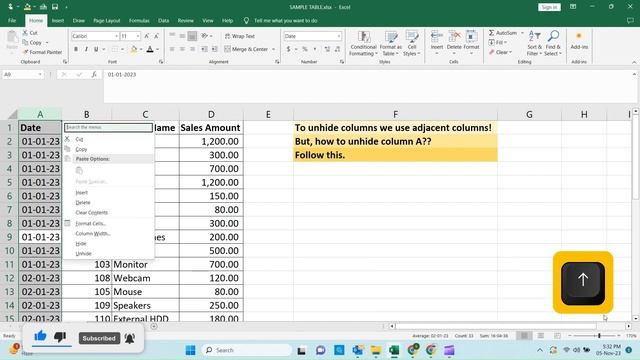Toggle Underline formatting

click(96, 49)
